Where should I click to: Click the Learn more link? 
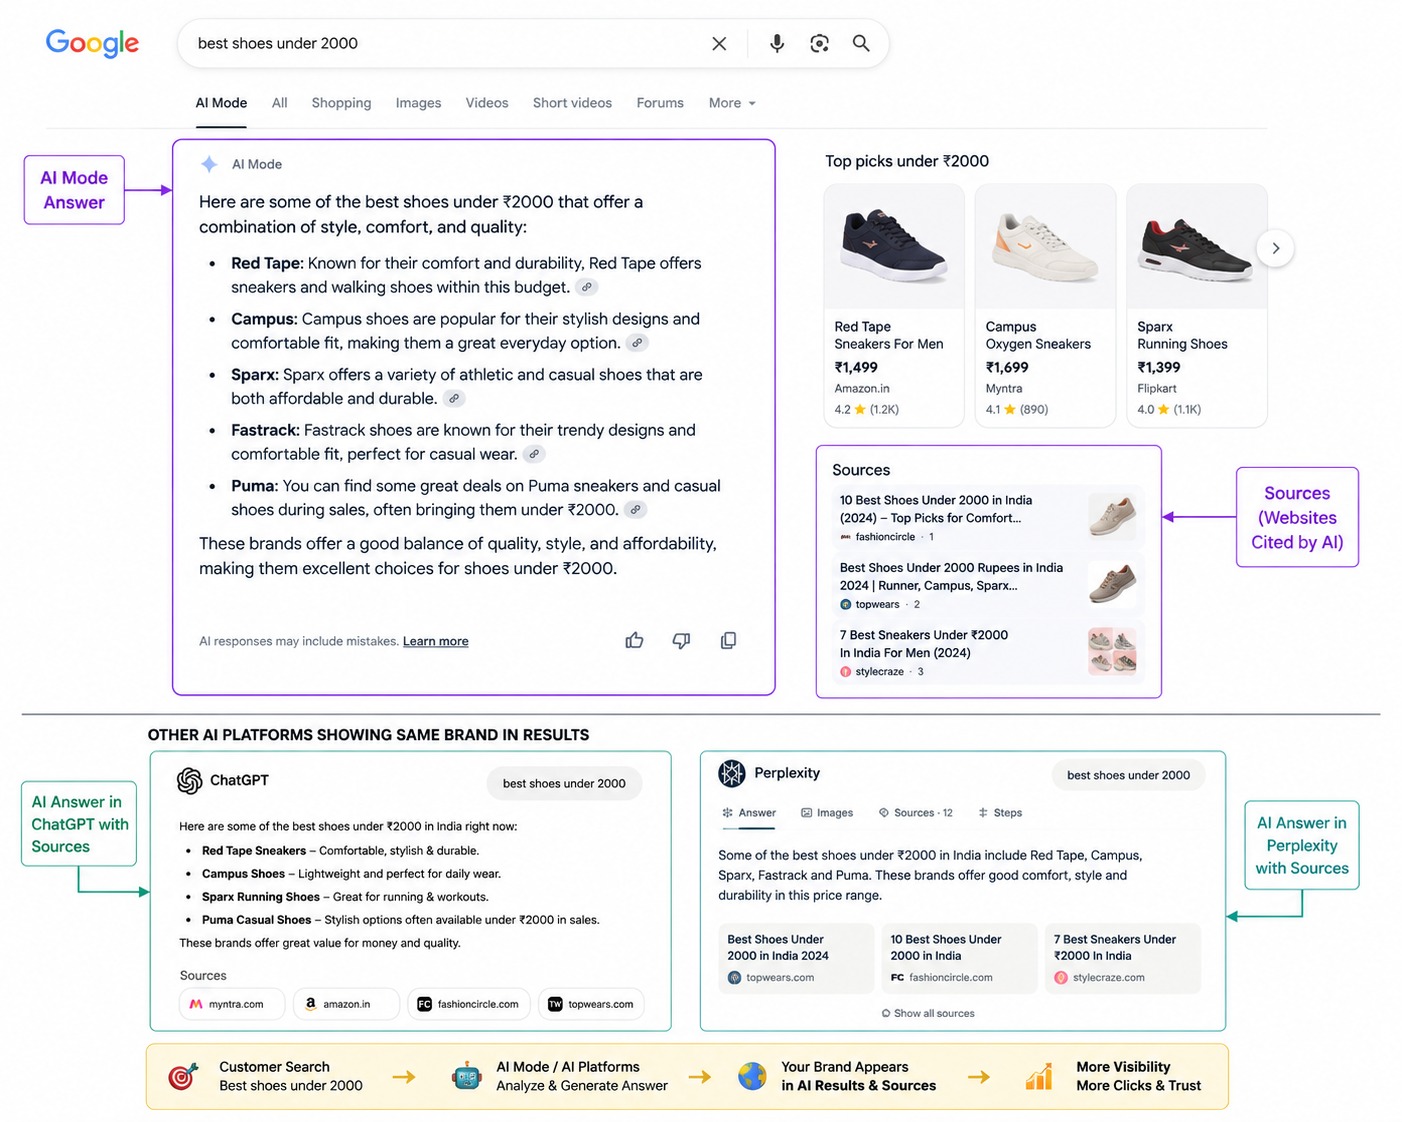(435, 641)
